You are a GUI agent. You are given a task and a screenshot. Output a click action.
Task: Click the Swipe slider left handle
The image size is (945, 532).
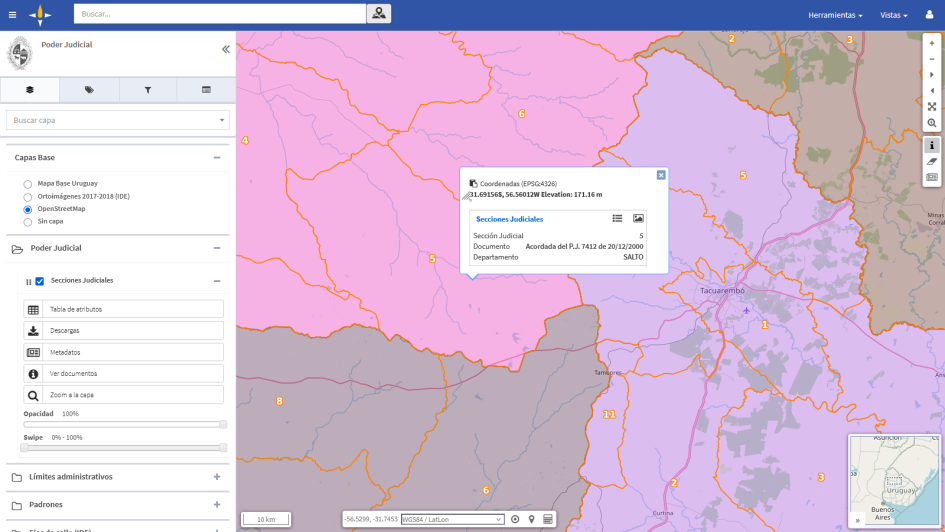coord(24,448)
